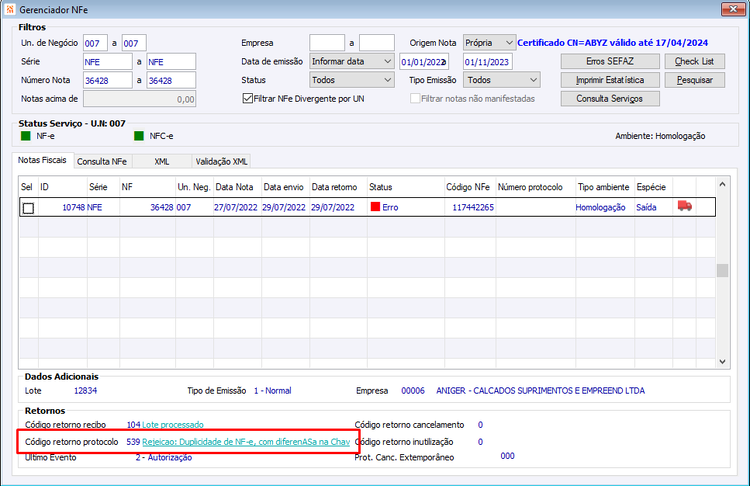This screenshot has height=486, width=750.
Task: Open the Status dropdown set to Todos
Action: (352, 80)
